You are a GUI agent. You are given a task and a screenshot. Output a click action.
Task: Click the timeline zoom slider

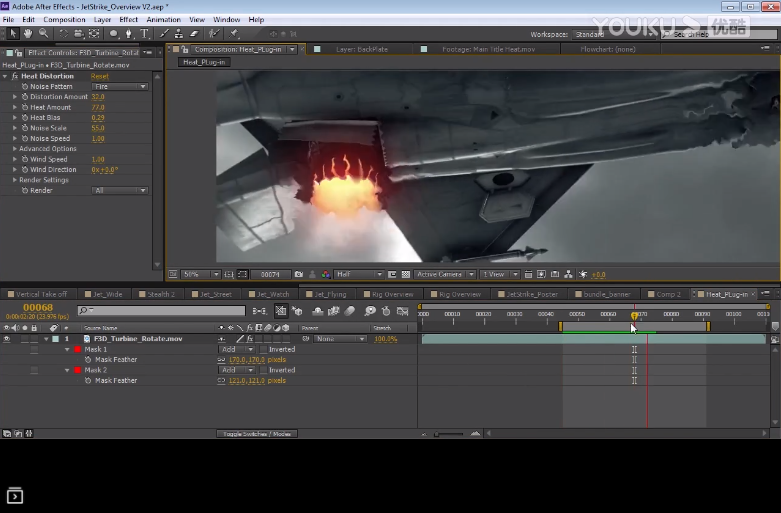tap(448, 434)
